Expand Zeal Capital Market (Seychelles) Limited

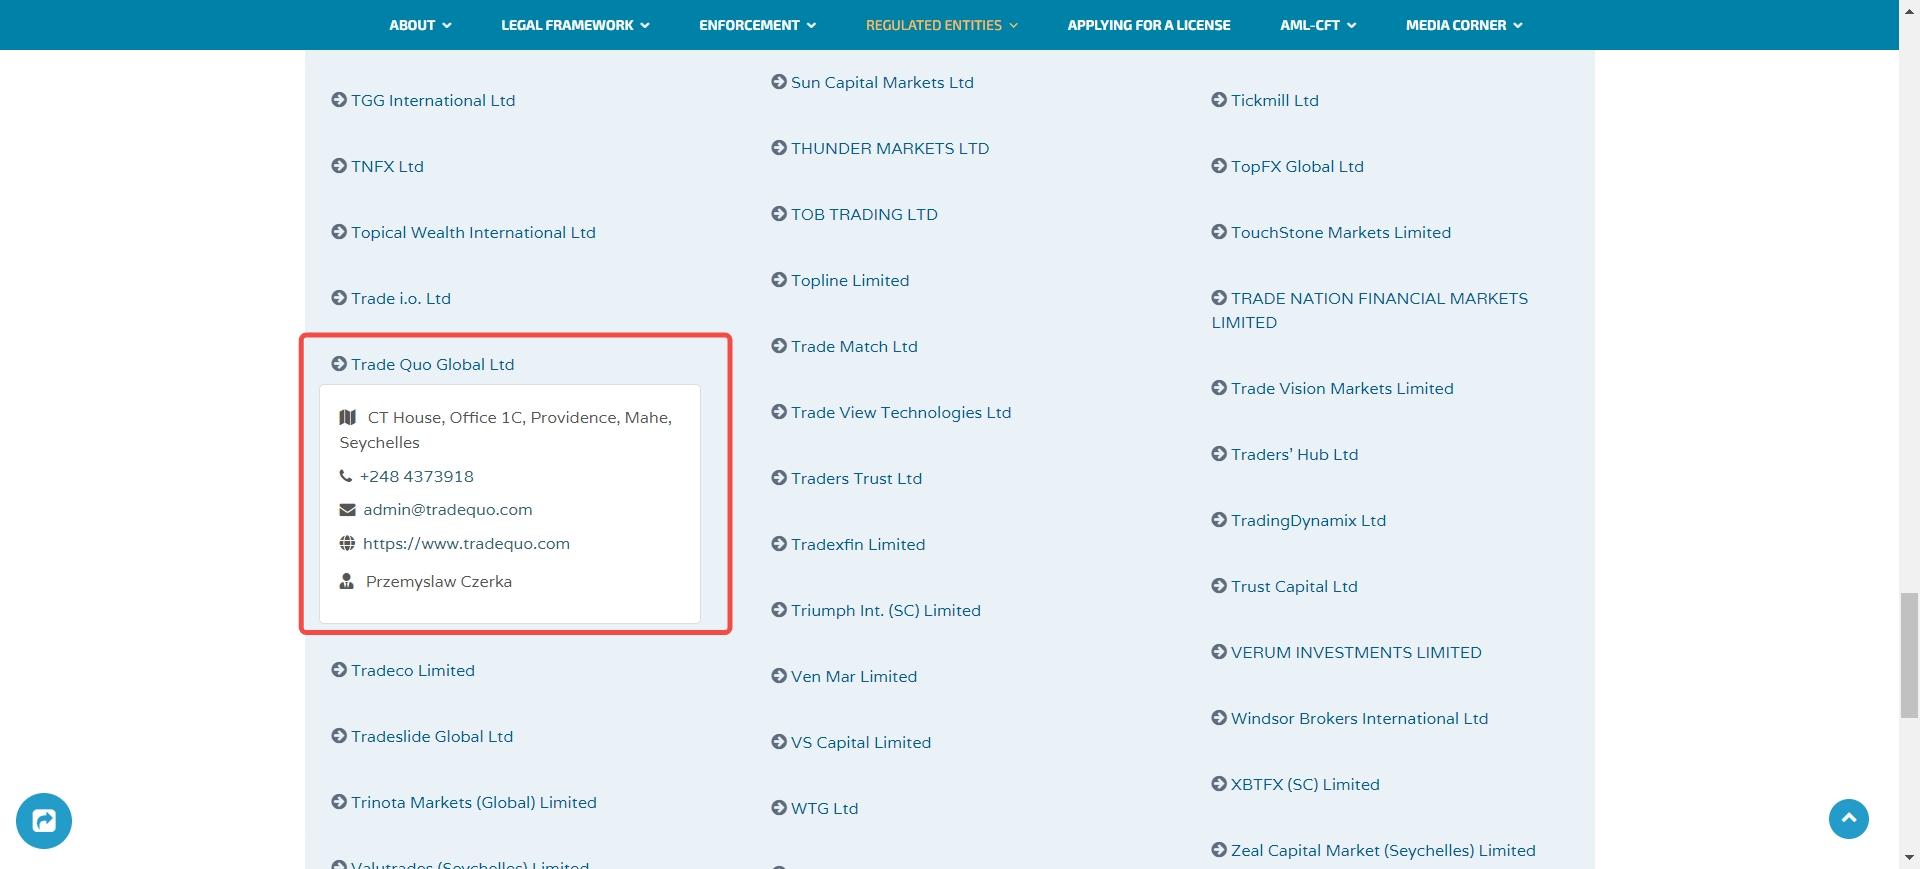click(x=1373, y=850)
